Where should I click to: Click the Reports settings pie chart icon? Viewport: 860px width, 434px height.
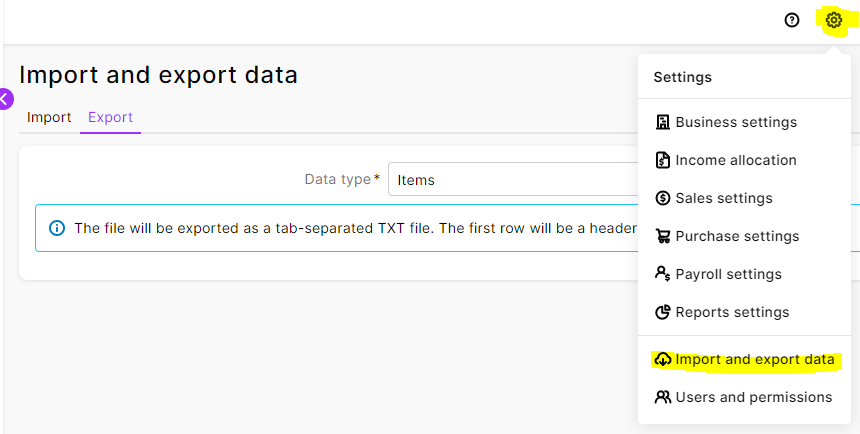(x=662, y=312)
